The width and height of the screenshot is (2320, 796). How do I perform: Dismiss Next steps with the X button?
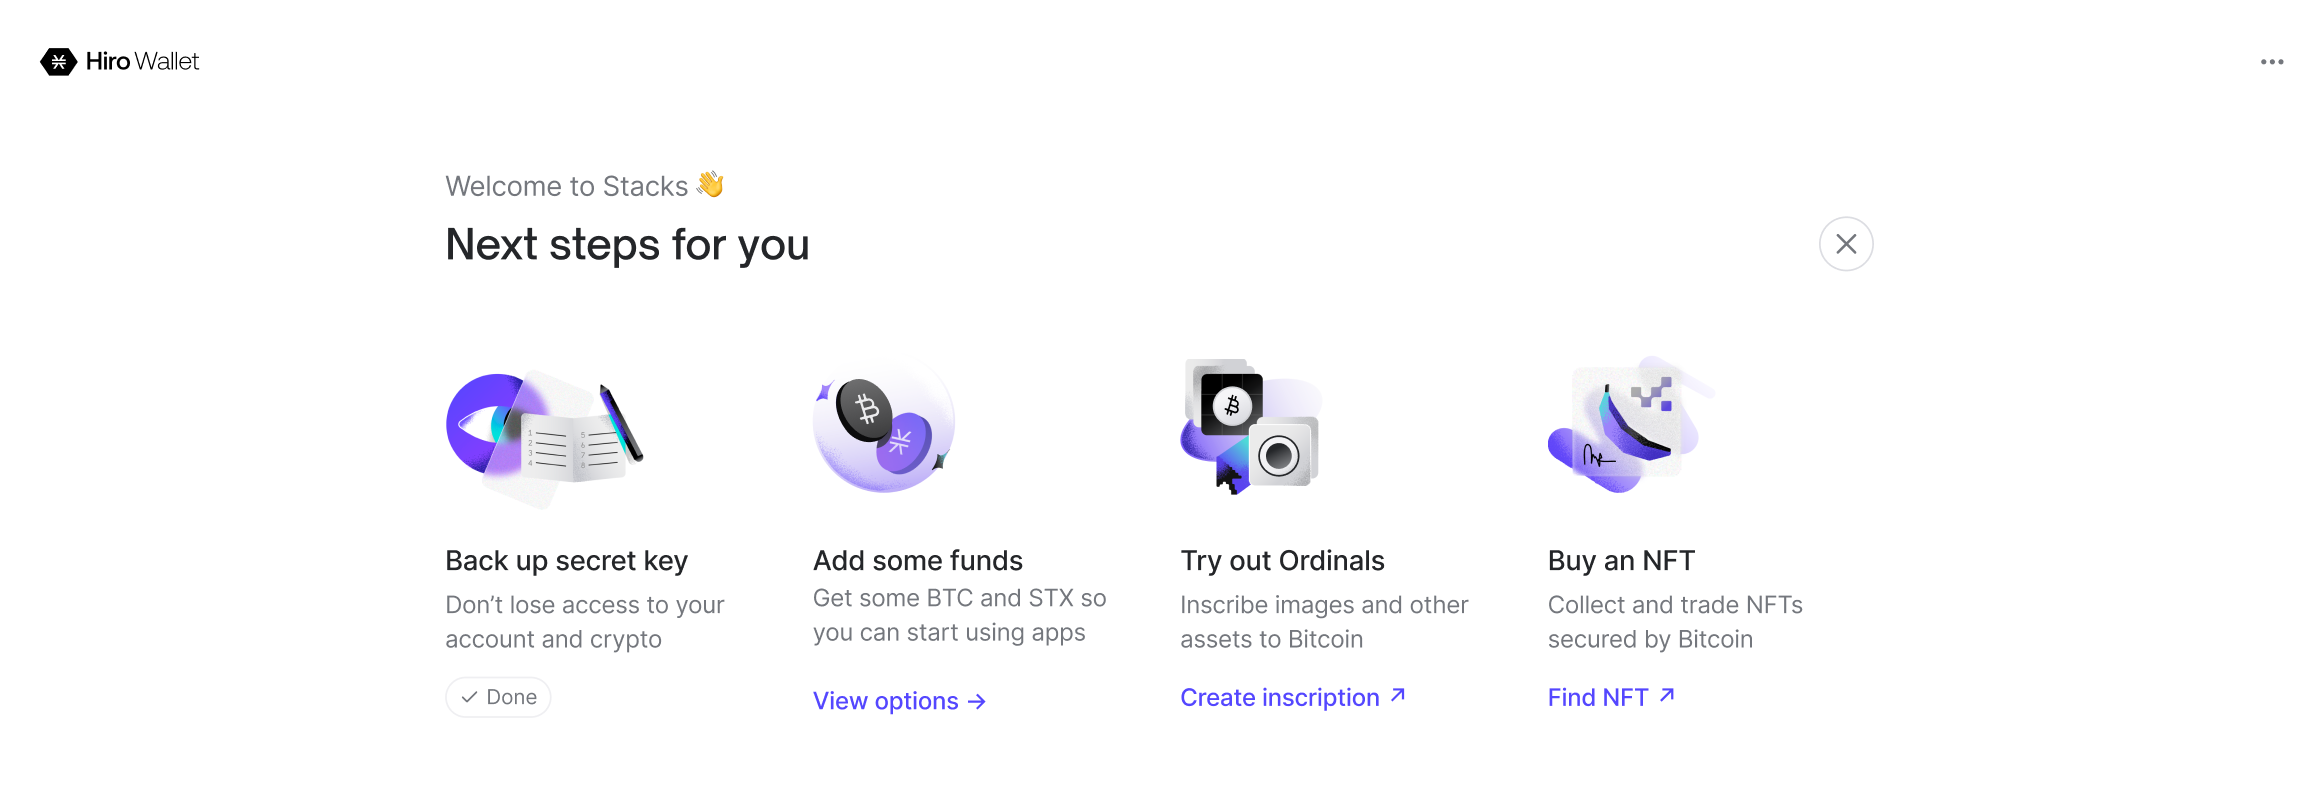click(1845, 243)
